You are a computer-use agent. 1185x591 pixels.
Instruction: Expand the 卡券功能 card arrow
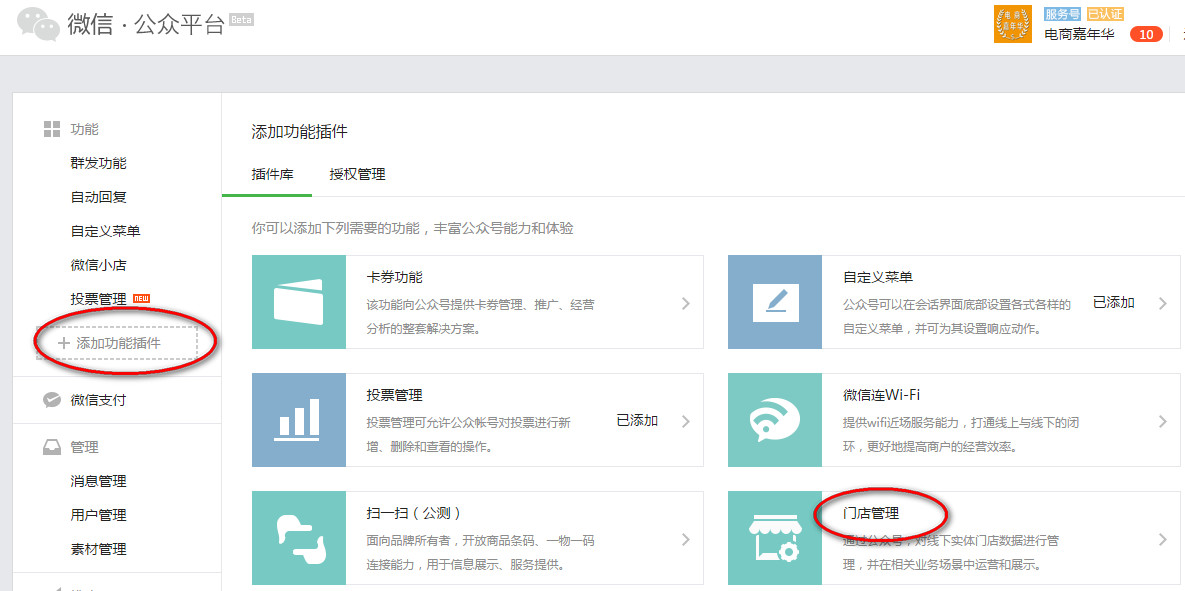(x=685, y=303)
